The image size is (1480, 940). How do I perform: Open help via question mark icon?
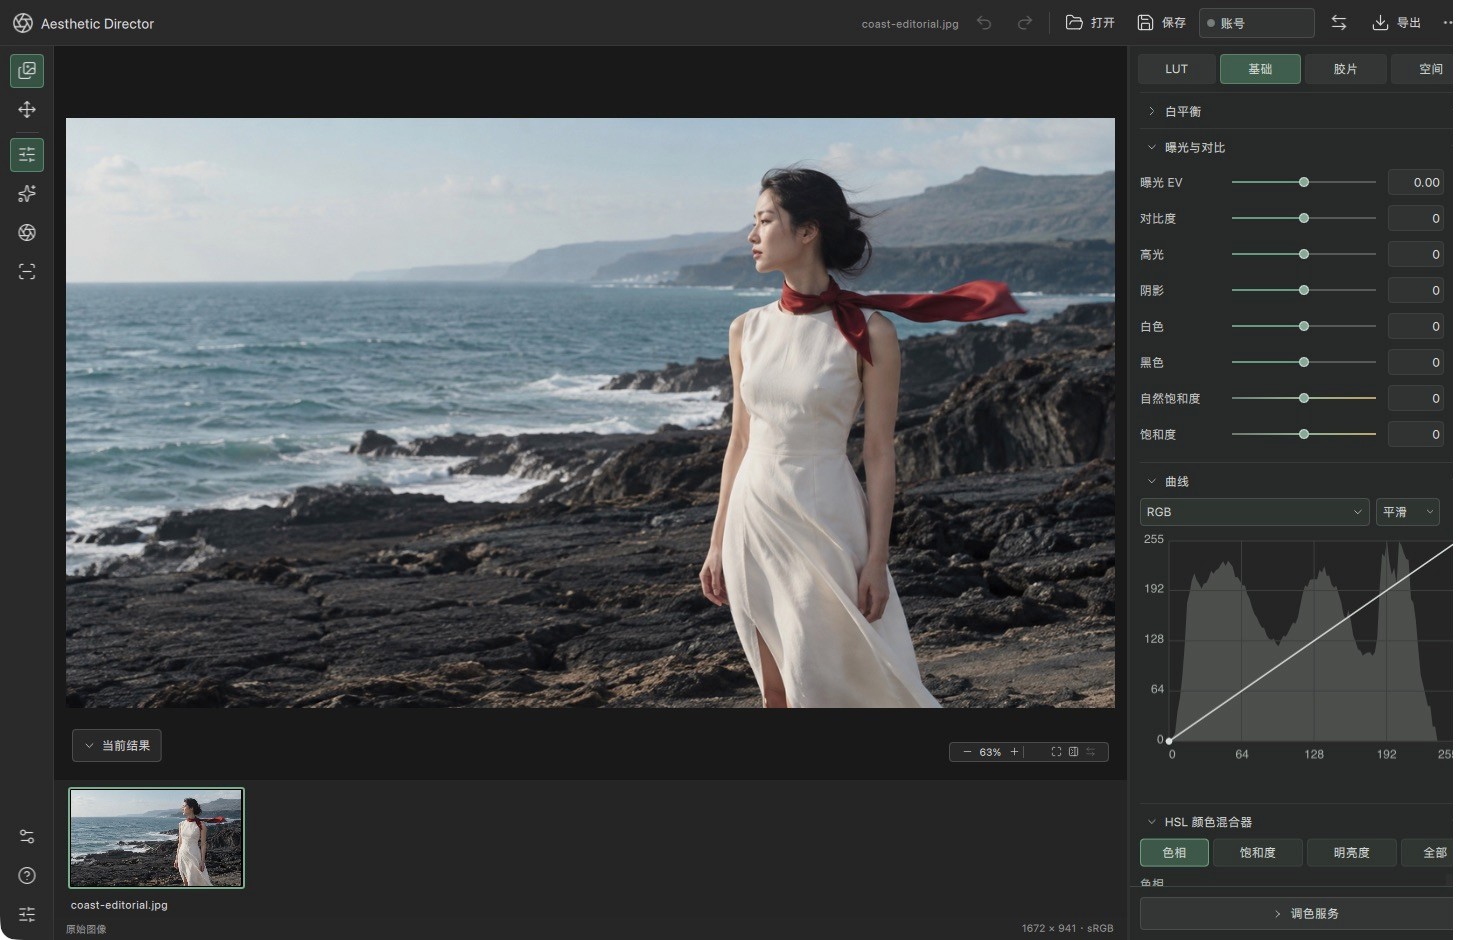[x=27, y=876]
